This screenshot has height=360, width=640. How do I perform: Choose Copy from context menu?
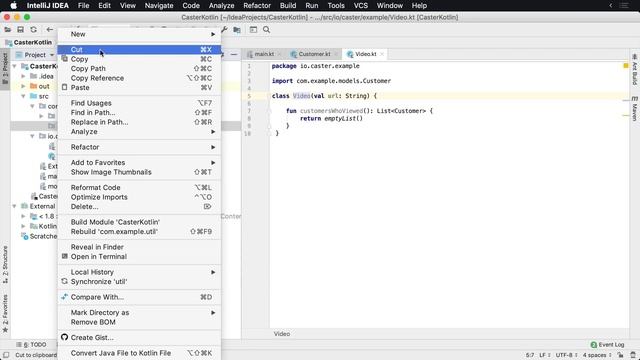tap(139, 59)
